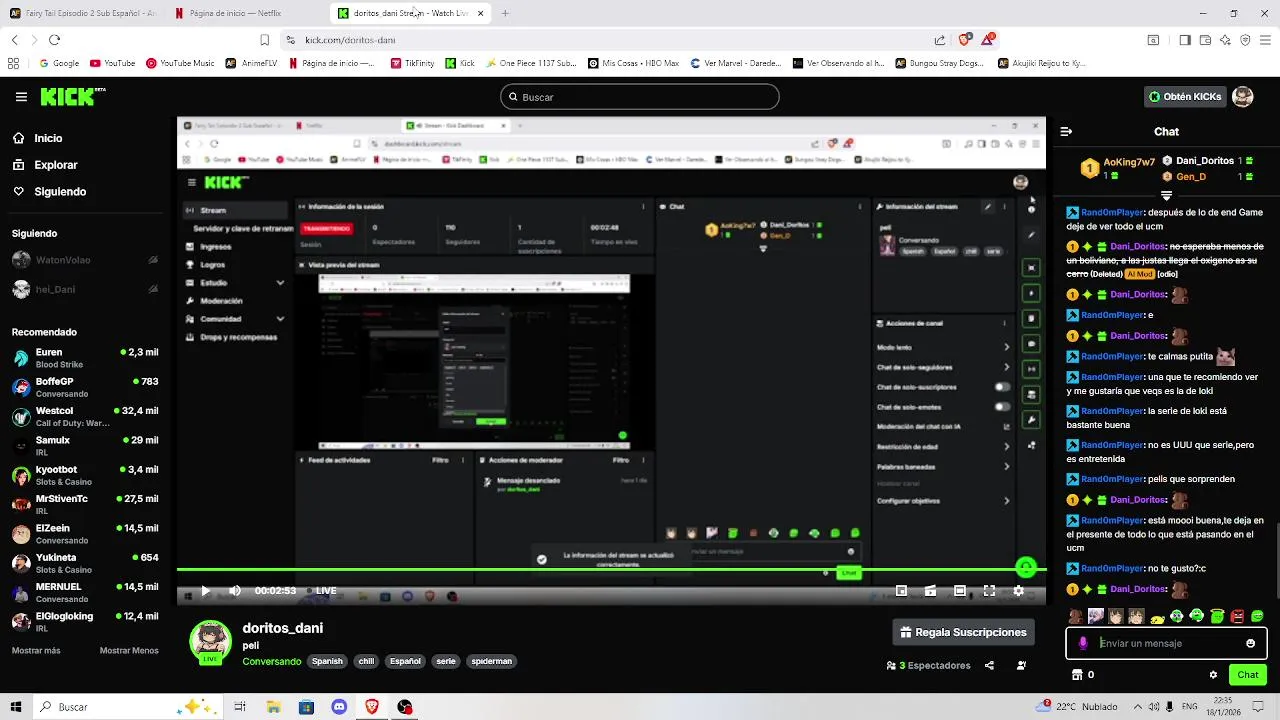
Task: Bookmark this page in address bar
Action: (264, 40)
